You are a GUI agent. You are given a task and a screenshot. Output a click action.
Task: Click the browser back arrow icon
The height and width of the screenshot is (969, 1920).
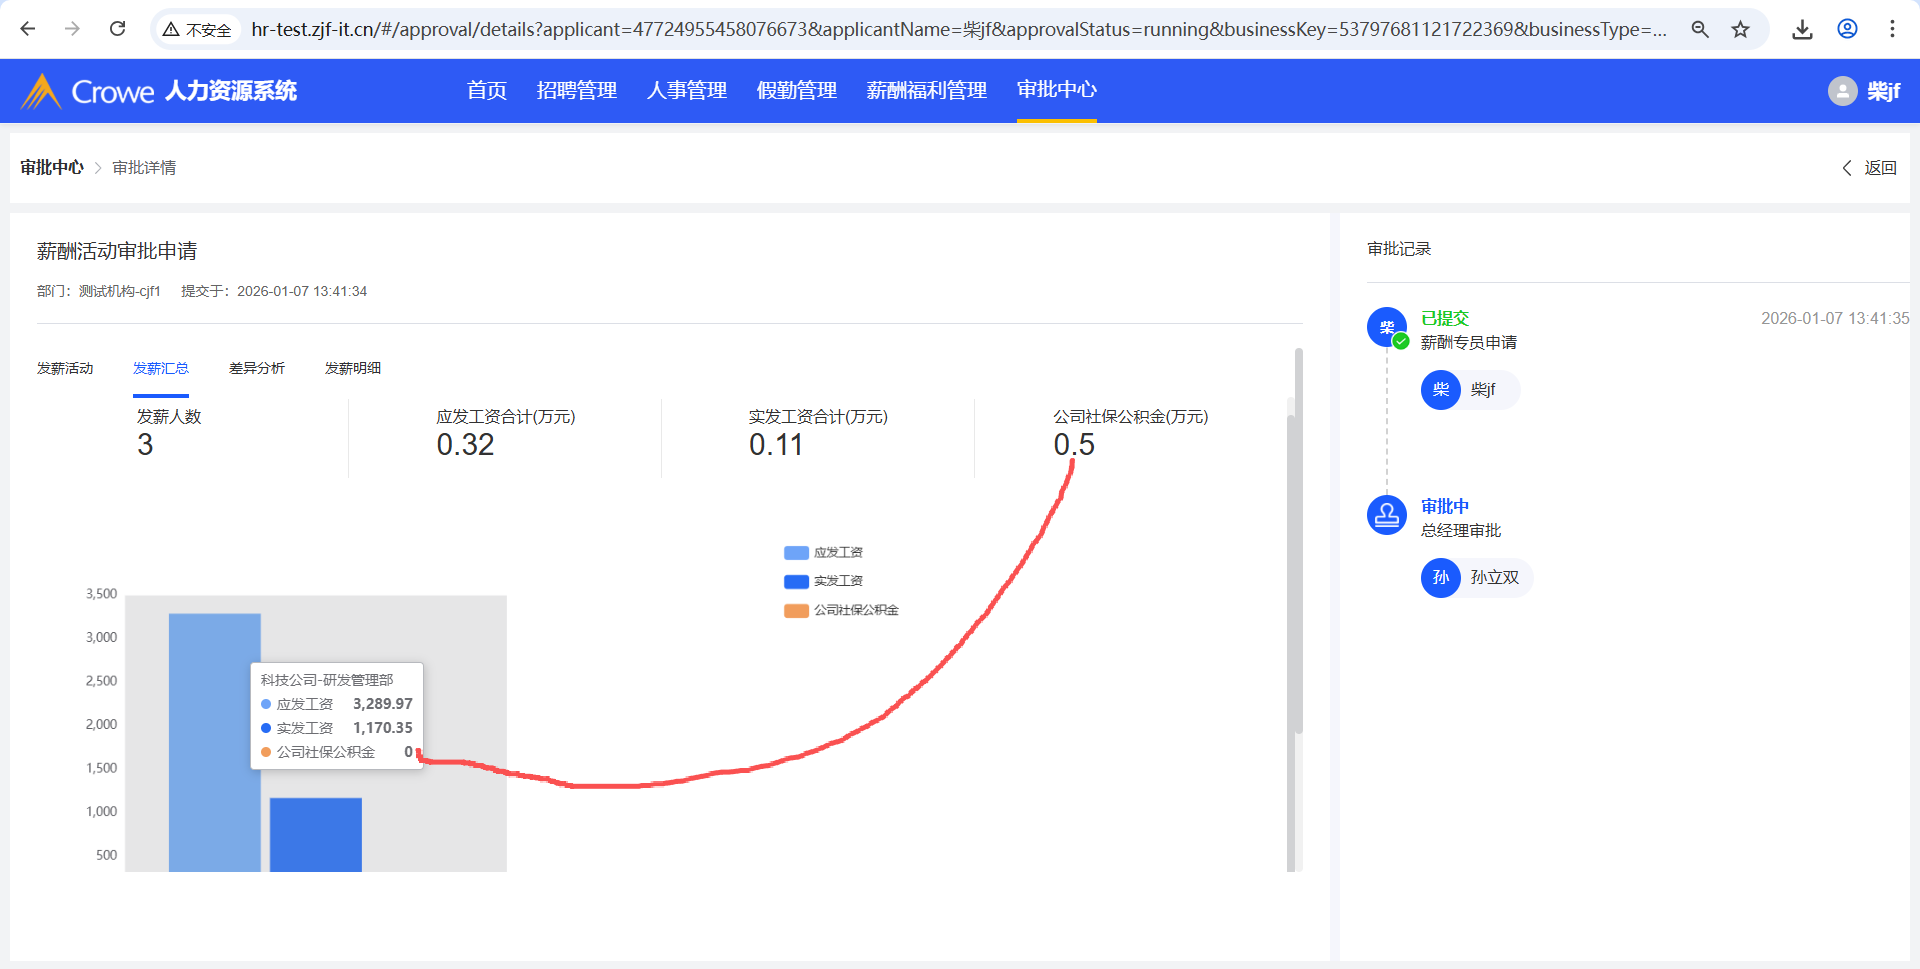28,29
